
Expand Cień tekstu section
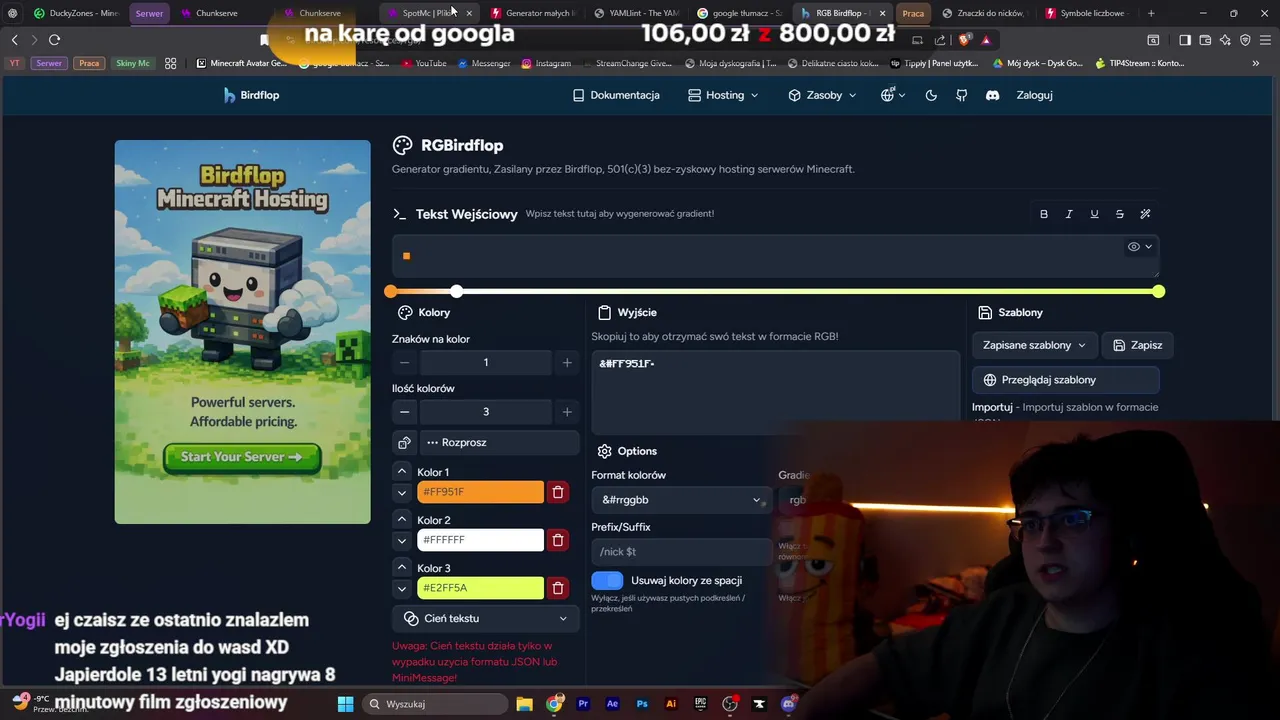point(486,618)
